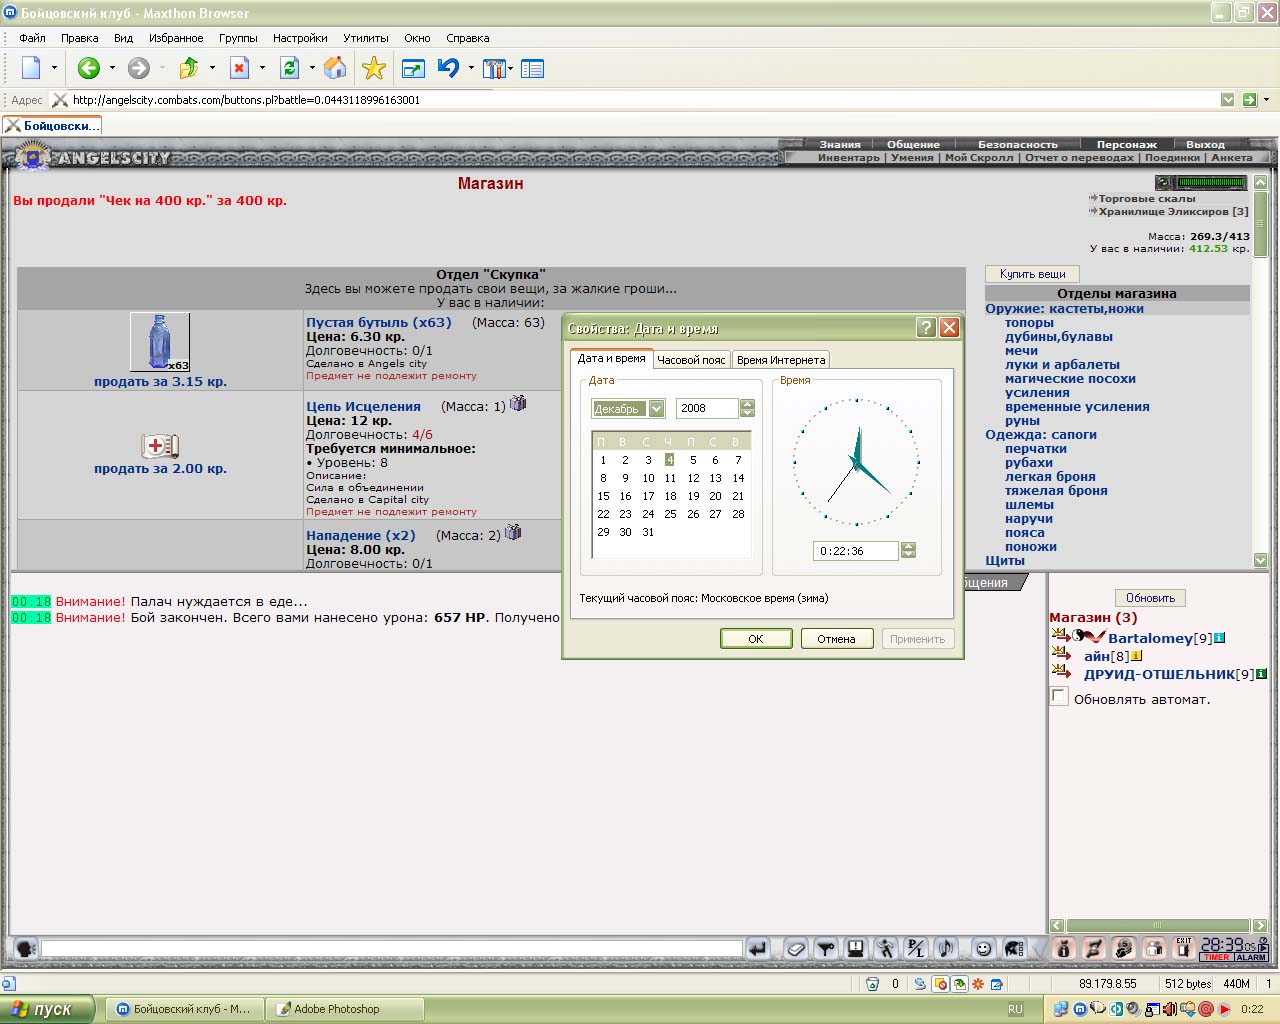The height and width of the screenshot is (1024, 1280).
Task: Click the Home icon in toolbar
Action: click(x=335, y=68)
